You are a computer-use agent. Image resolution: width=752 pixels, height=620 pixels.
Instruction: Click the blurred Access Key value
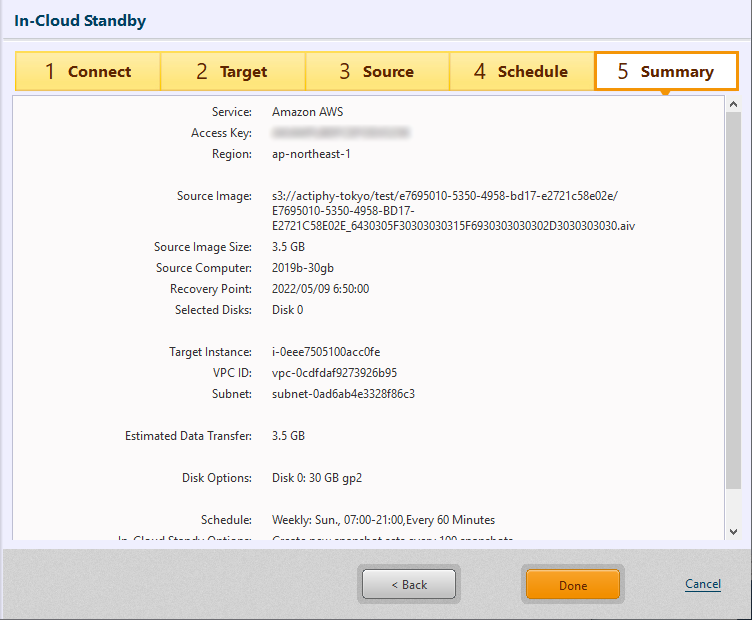[x=341, y=133]
